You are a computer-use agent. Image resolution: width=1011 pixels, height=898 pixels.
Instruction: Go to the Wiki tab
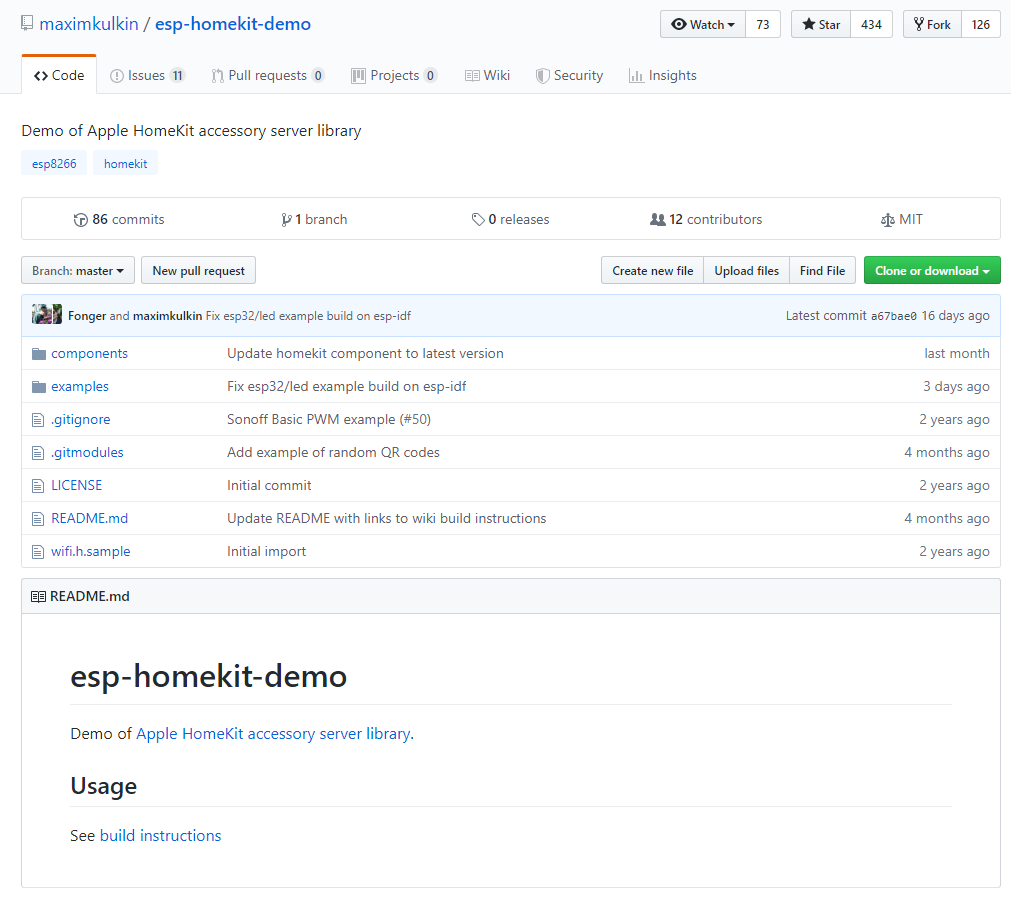pos(487,75)
